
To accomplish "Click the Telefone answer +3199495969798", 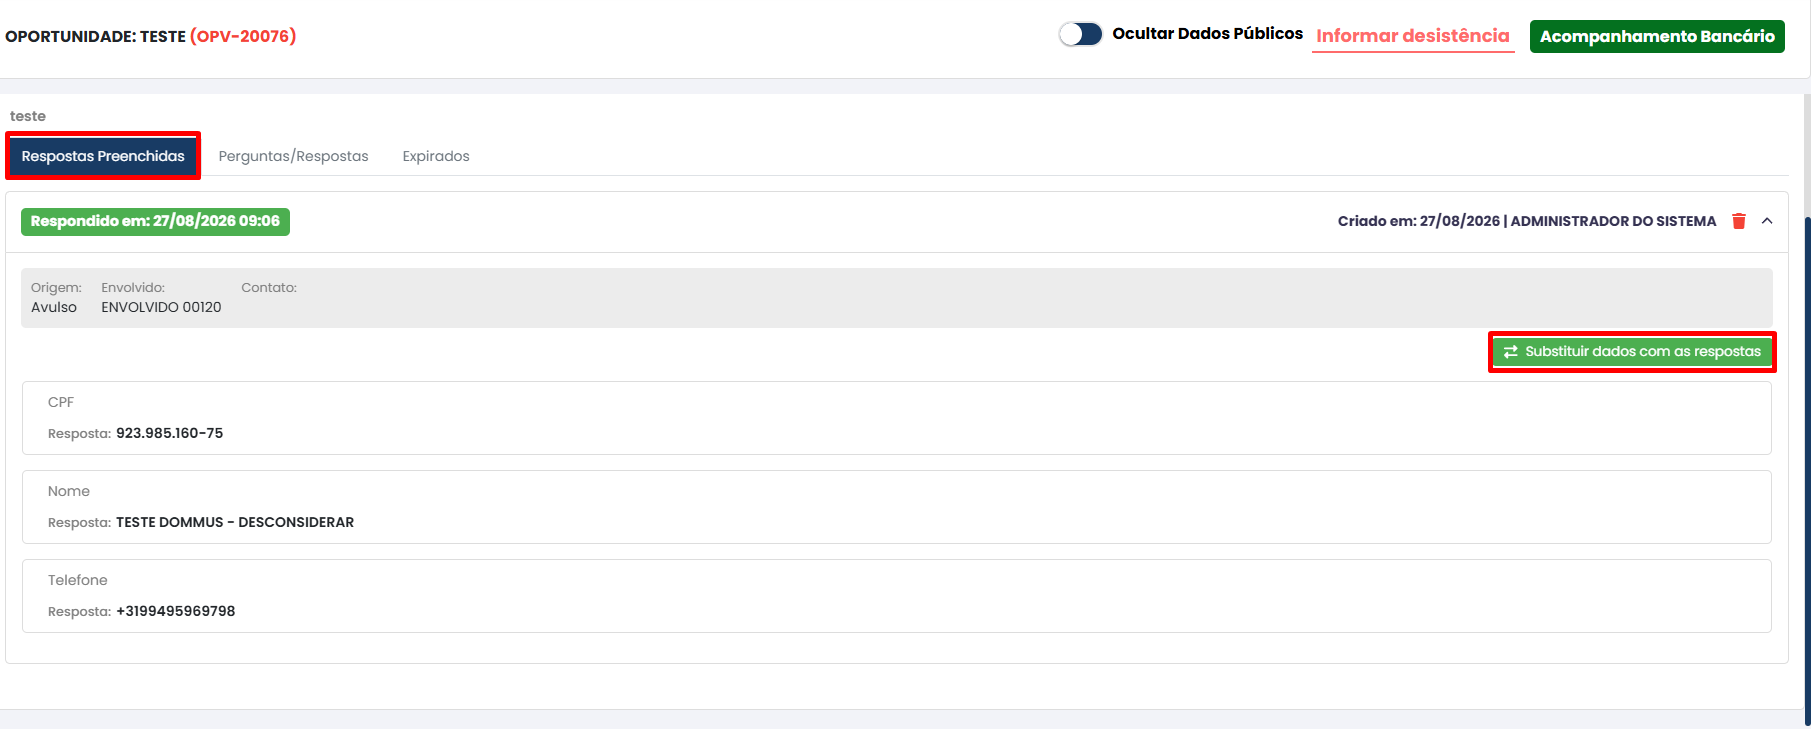I will pos(176,611).
